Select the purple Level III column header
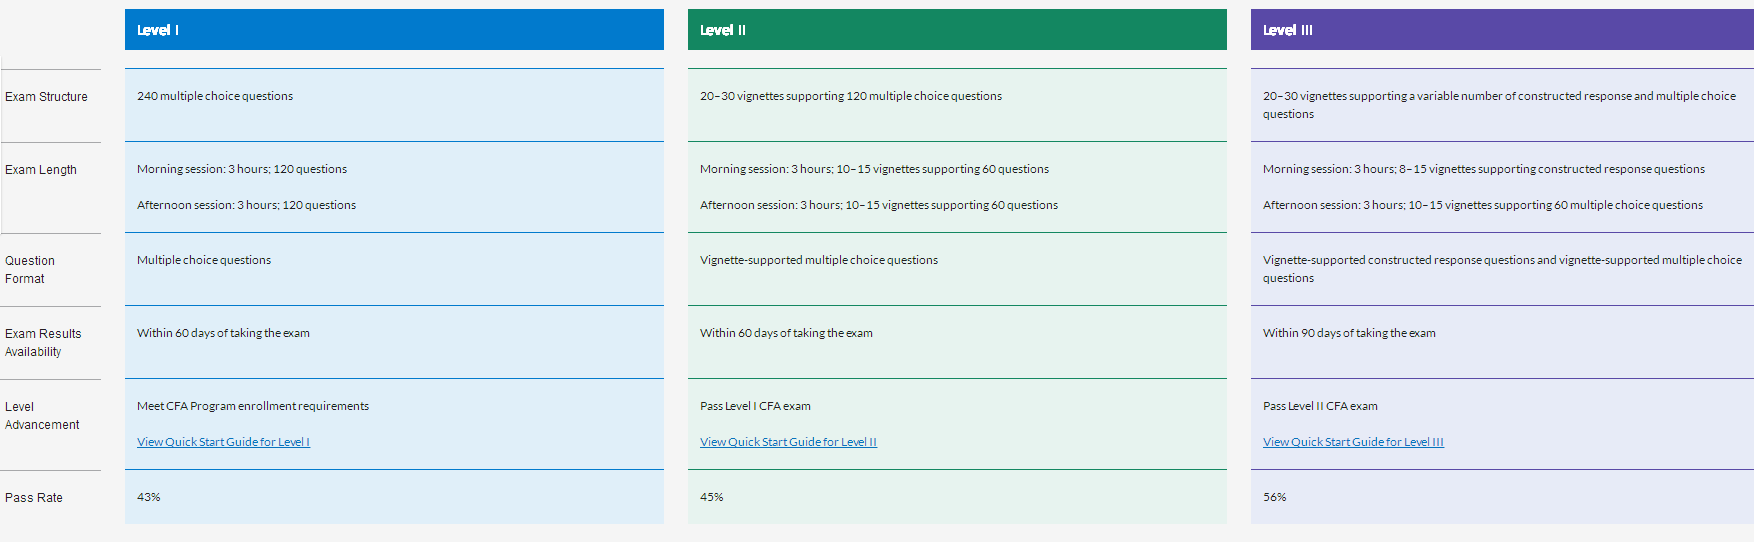 (x=1501, y=30)
